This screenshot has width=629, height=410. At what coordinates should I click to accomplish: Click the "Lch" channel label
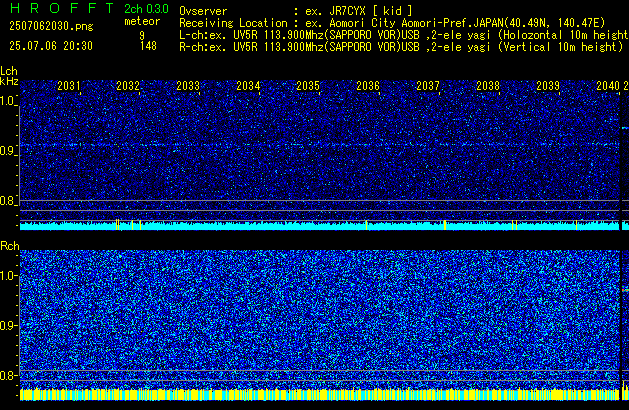point(9,71)
